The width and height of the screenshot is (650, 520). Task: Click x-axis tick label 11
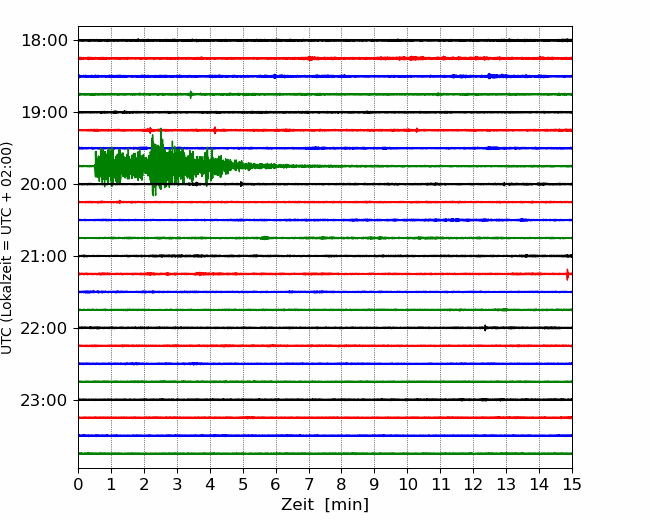(441, 484)
